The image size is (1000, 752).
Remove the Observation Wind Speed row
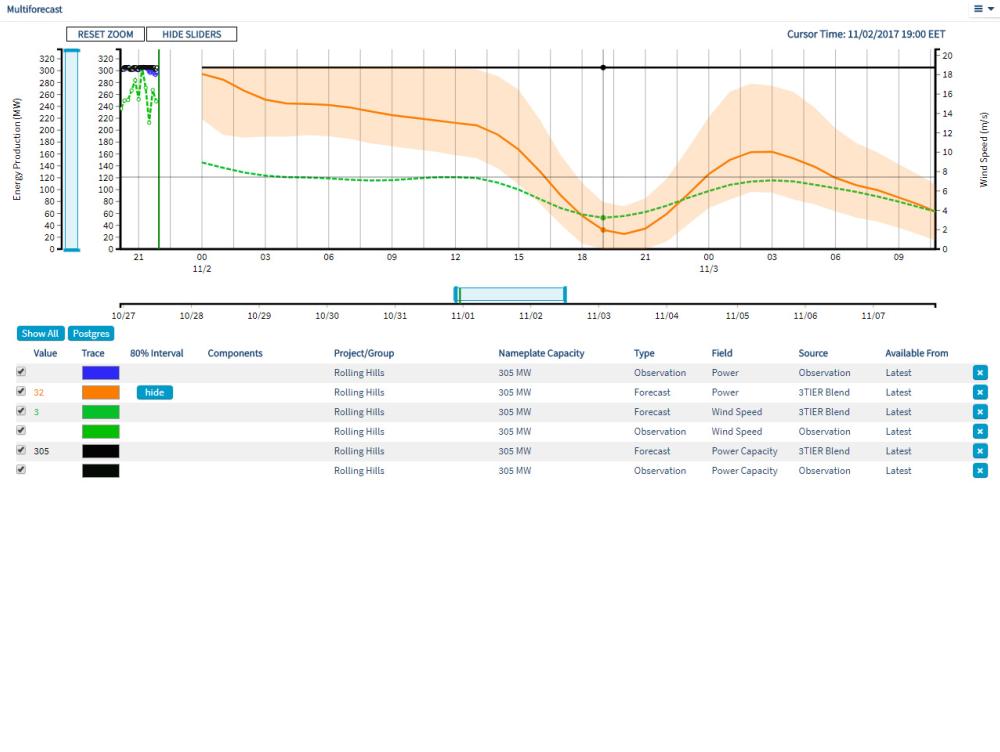click(x=980, y=432)
